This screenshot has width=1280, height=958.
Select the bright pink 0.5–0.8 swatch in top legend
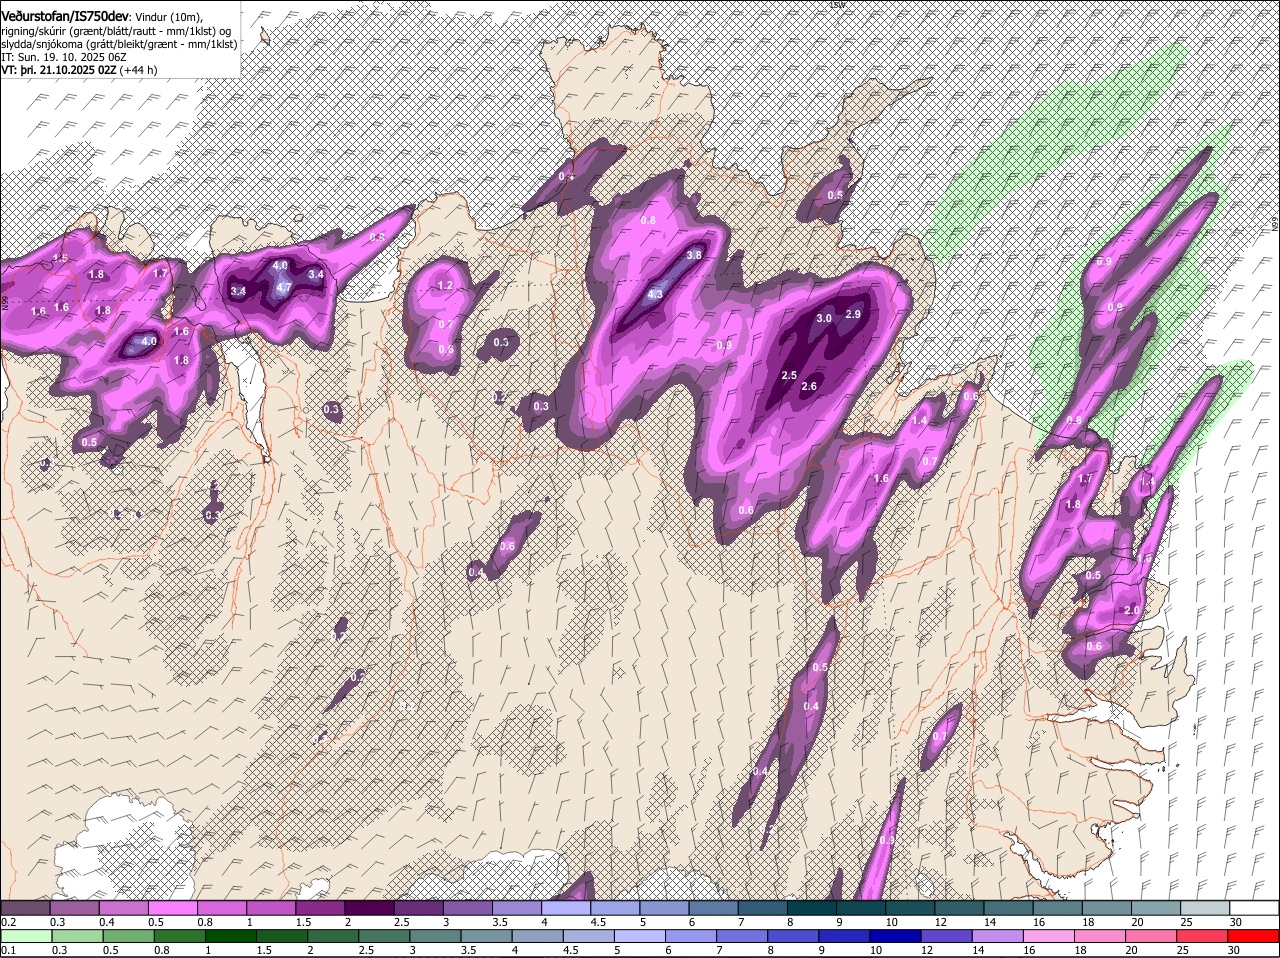pos(172,908)
